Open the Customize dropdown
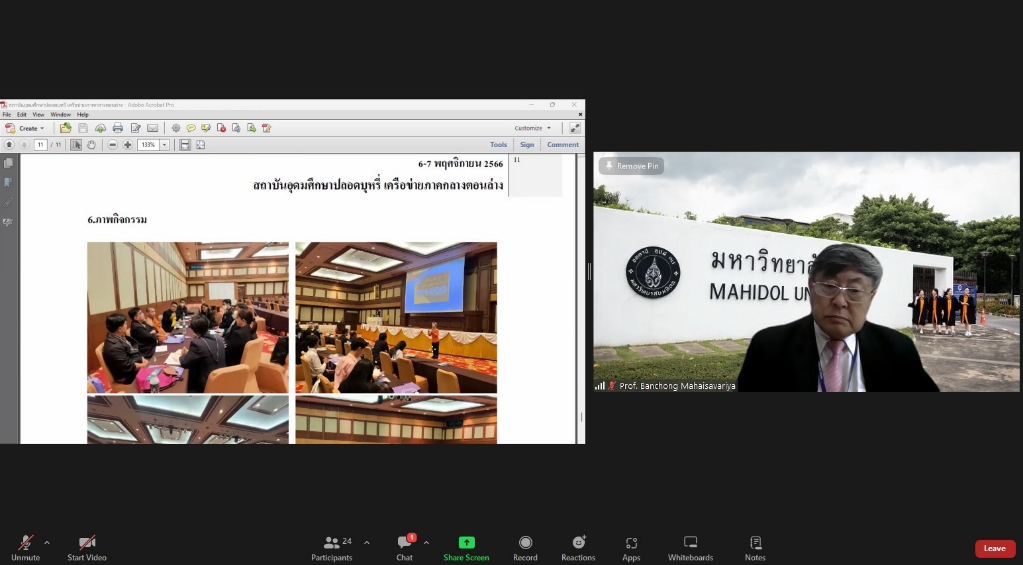Viewport: 1023px width, 565px height. click(533, 128)
